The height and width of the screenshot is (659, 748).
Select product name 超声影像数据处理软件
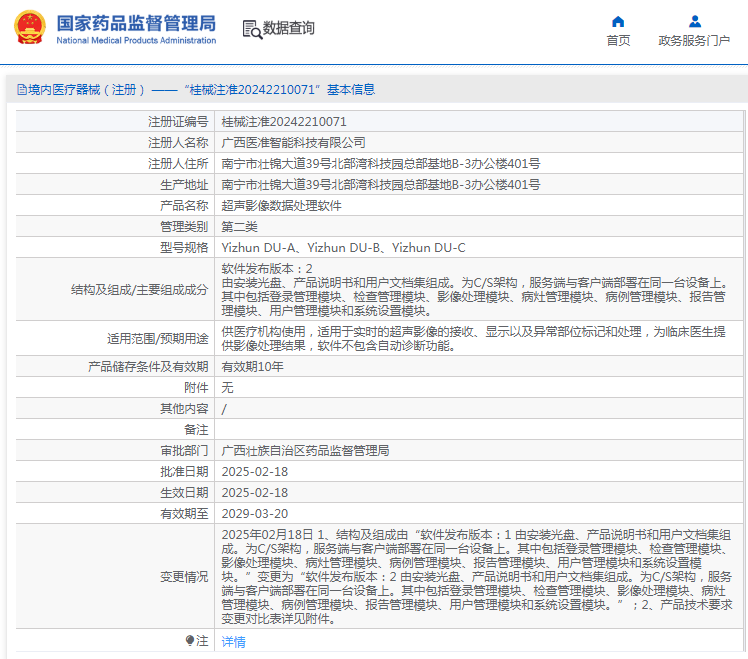281,206
